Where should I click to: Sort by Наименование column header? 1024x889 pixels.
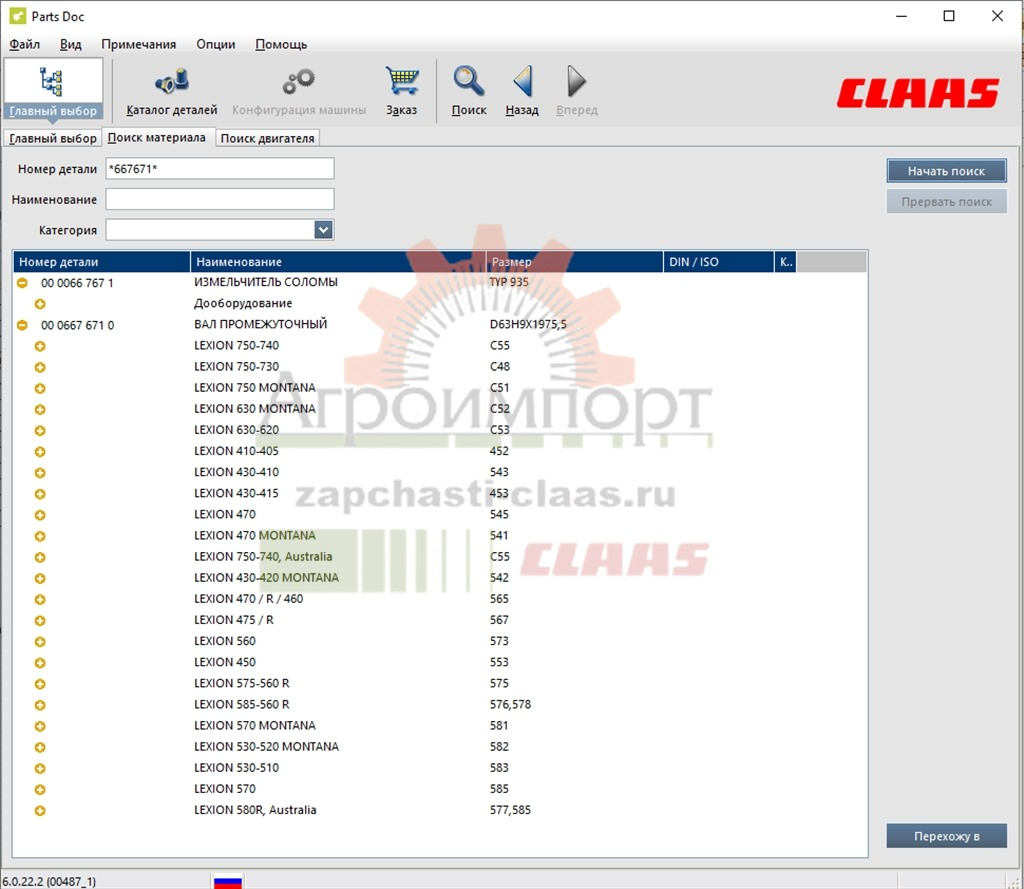click(x=338, y=262)
